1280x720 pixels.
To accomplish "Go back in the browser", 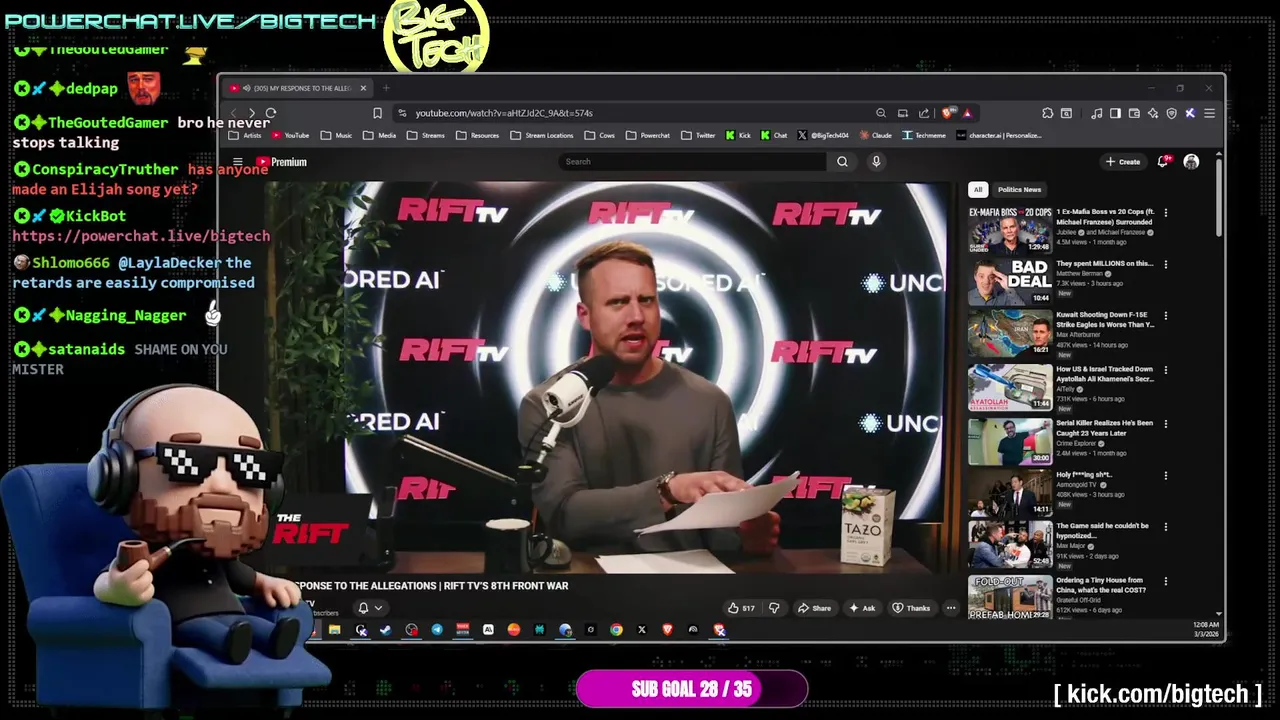I will [x=234, y=113].
